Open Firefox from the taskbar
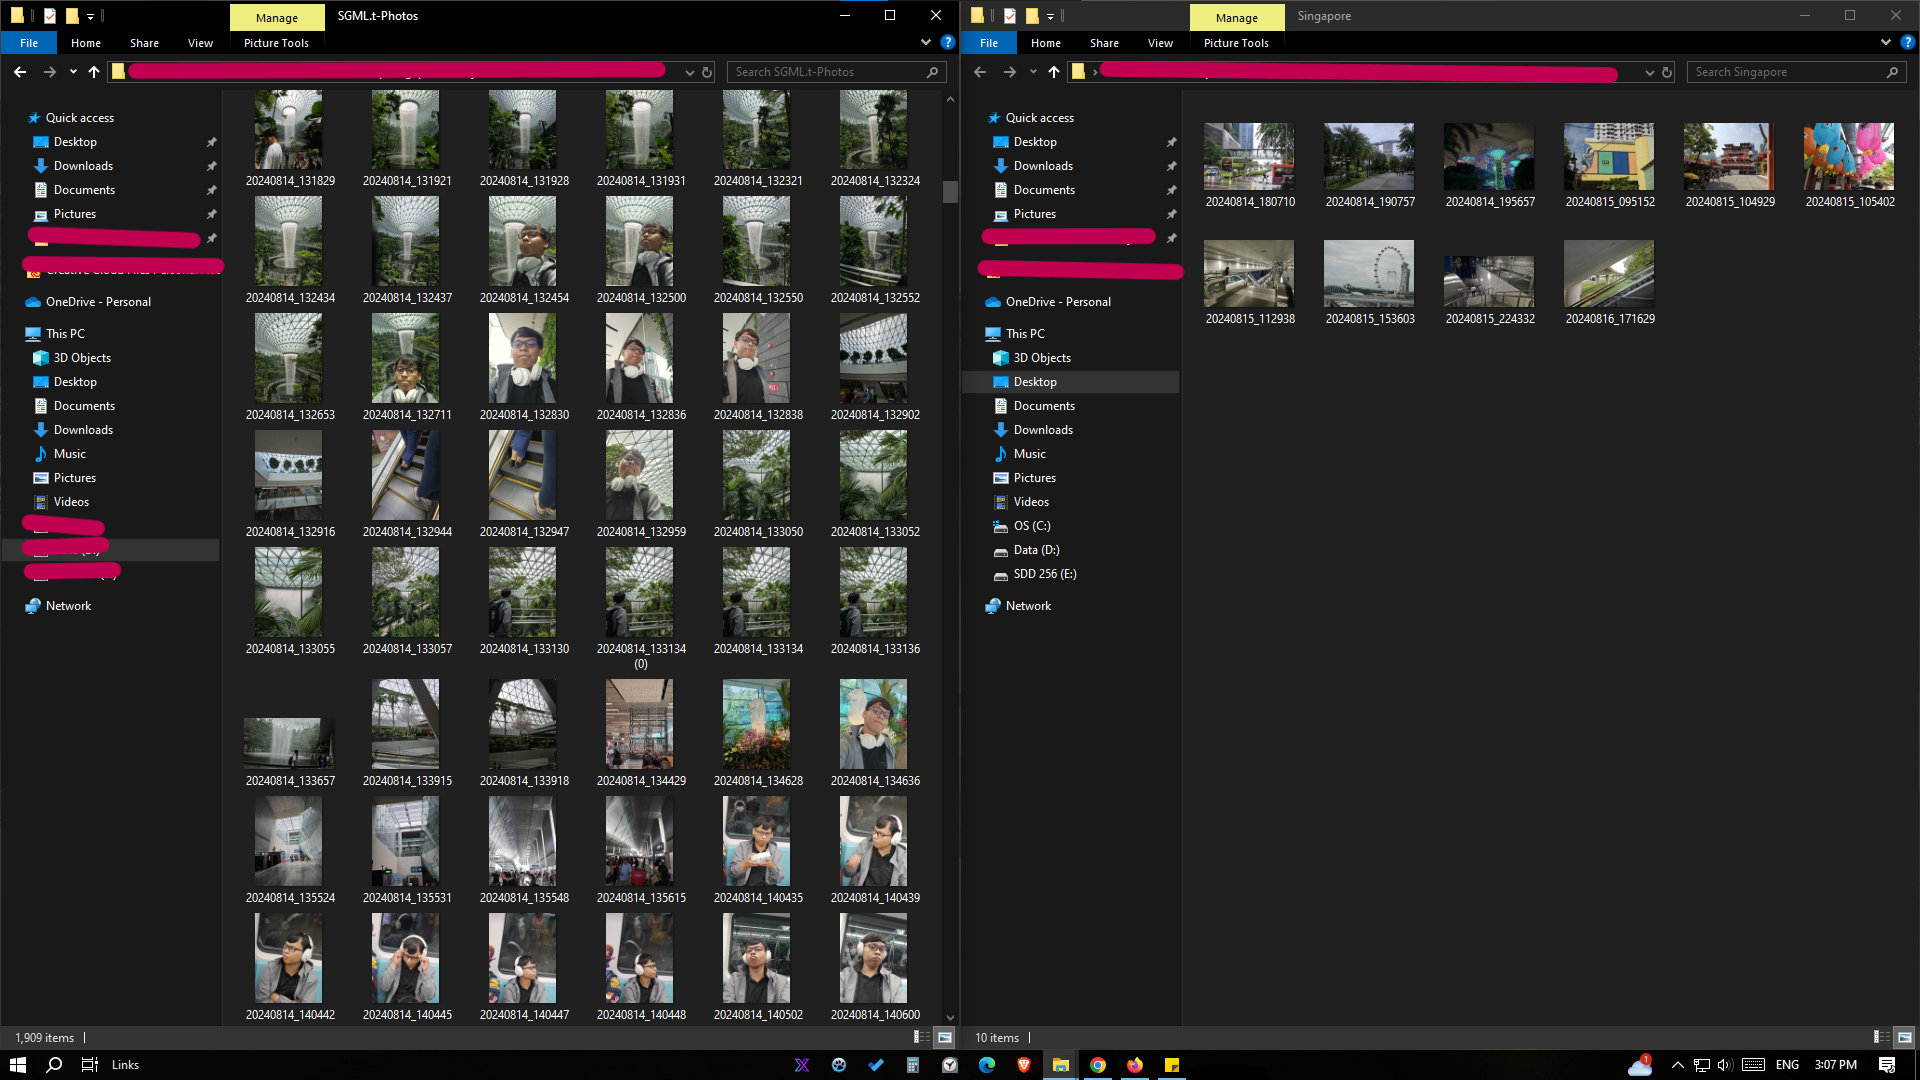Viewport: 1920px width, 1080px height. tap(1135, 1065)
